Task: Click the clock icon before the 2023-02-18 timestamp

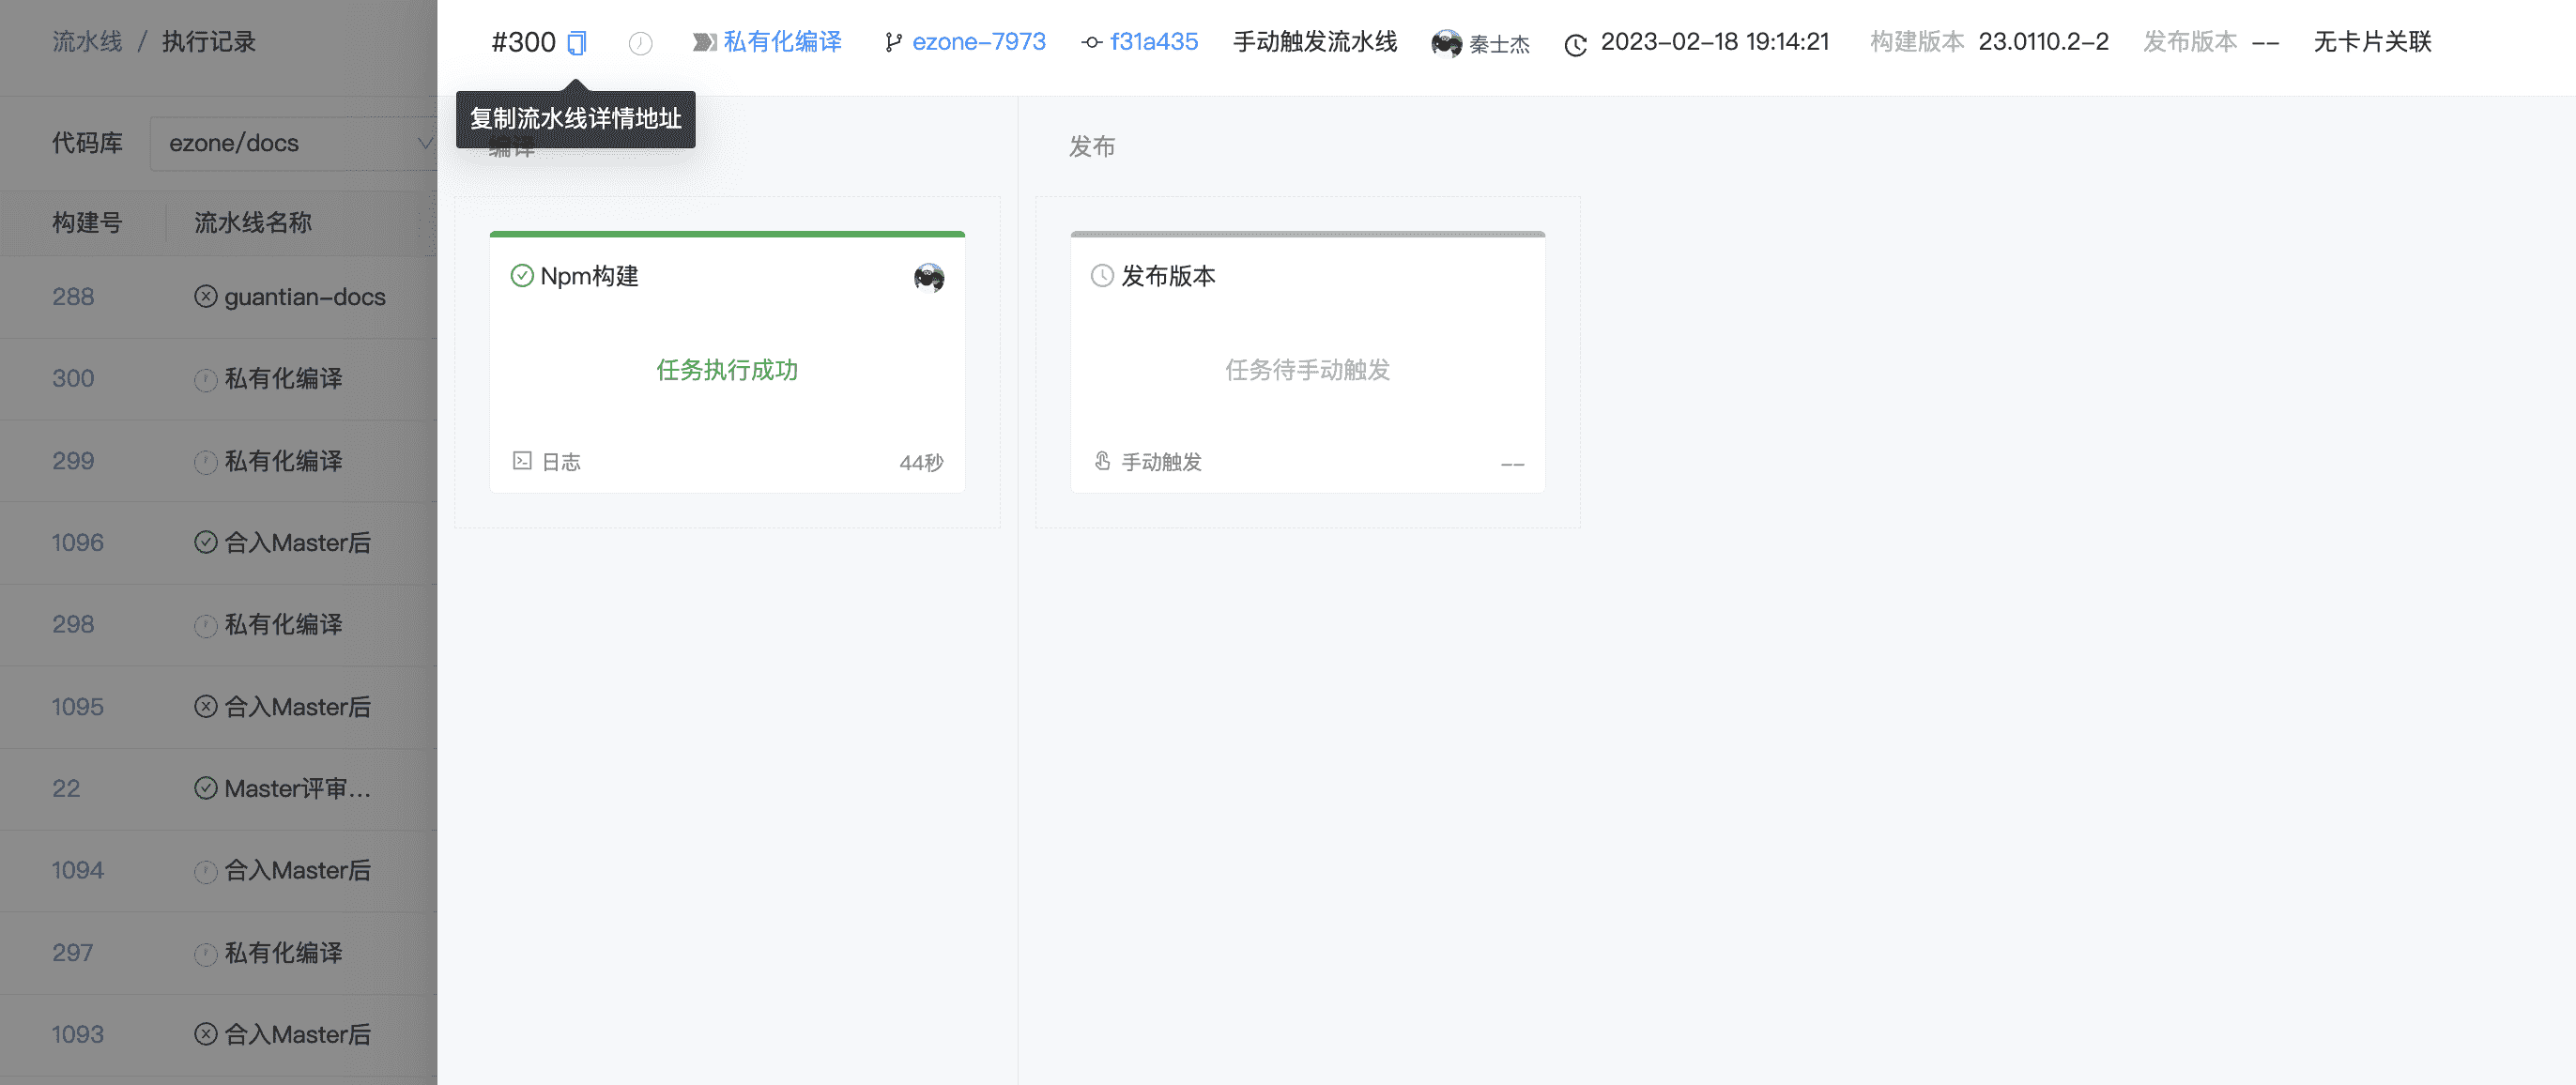Action: [x=1574, y=43]
